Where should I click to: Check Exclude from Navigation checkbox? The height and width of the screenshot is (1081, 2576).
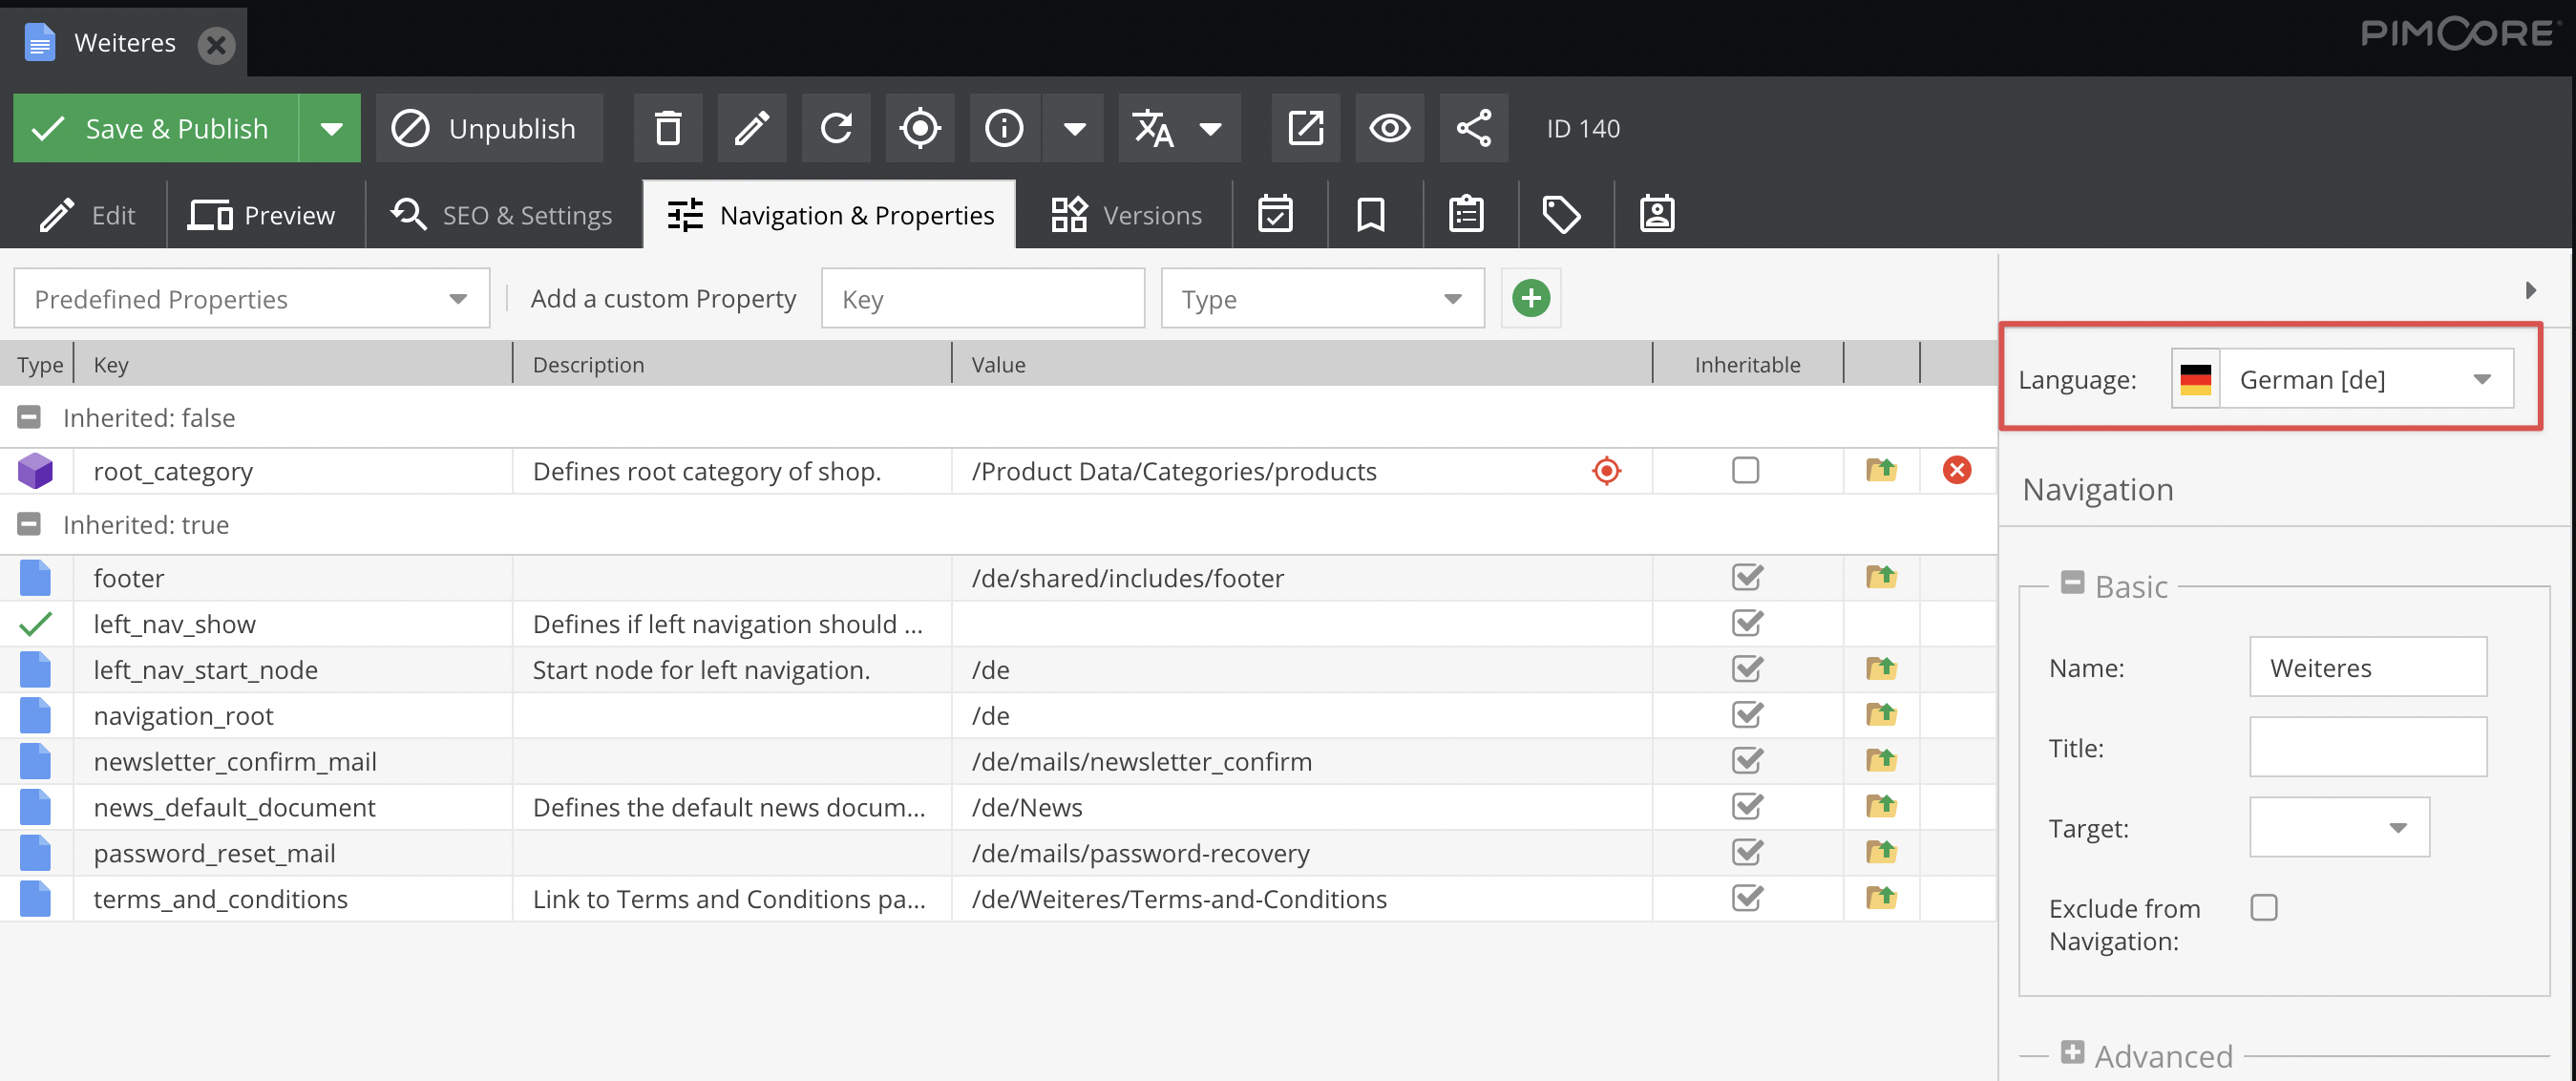point(2263,907)
